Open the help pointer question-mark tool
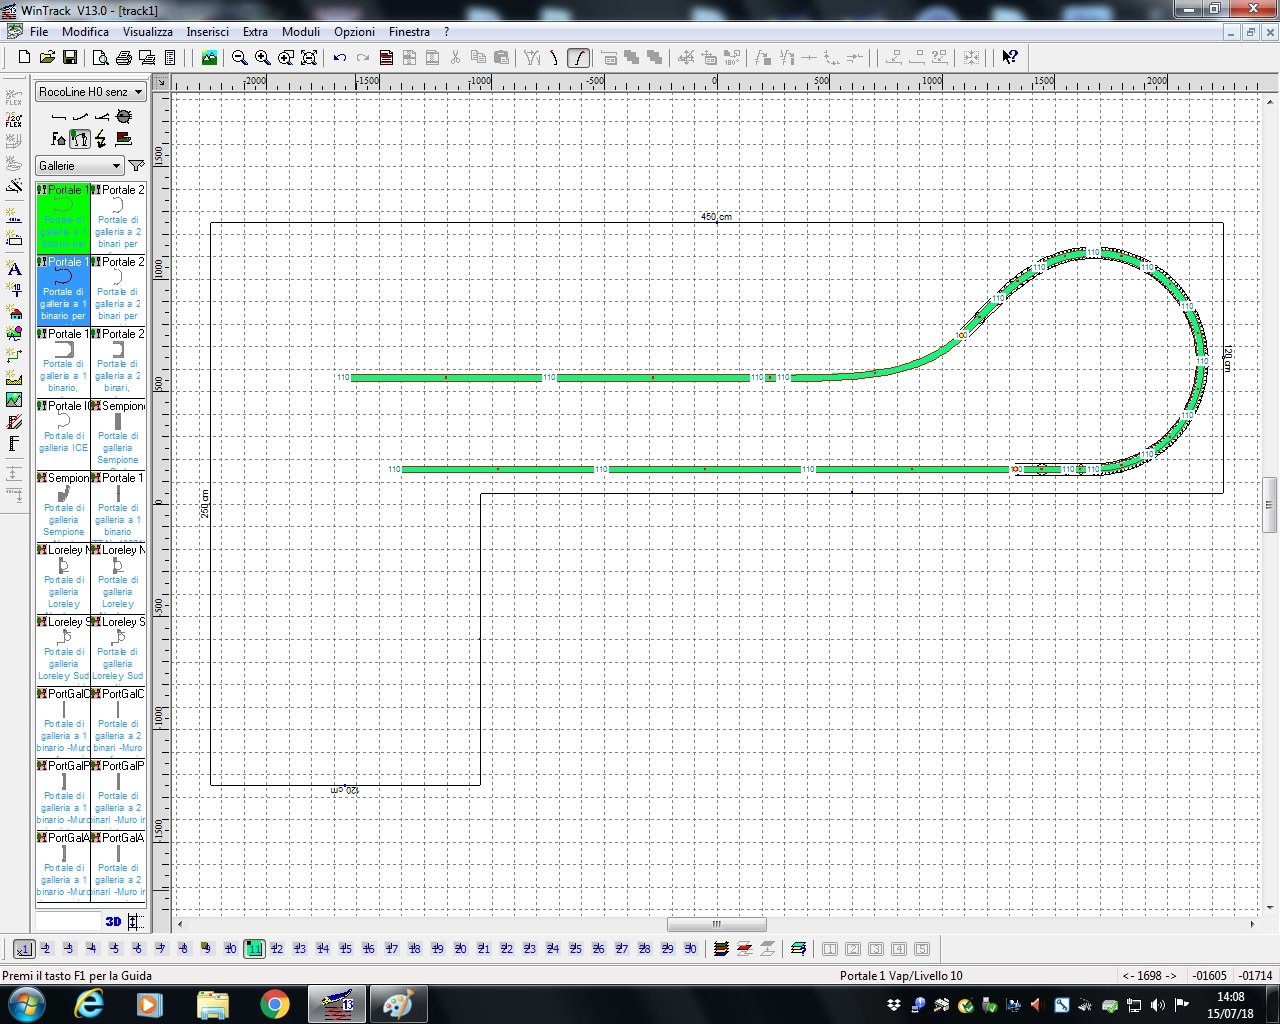Viewport: 1280px width, 1024px height. coord(1010,58)
